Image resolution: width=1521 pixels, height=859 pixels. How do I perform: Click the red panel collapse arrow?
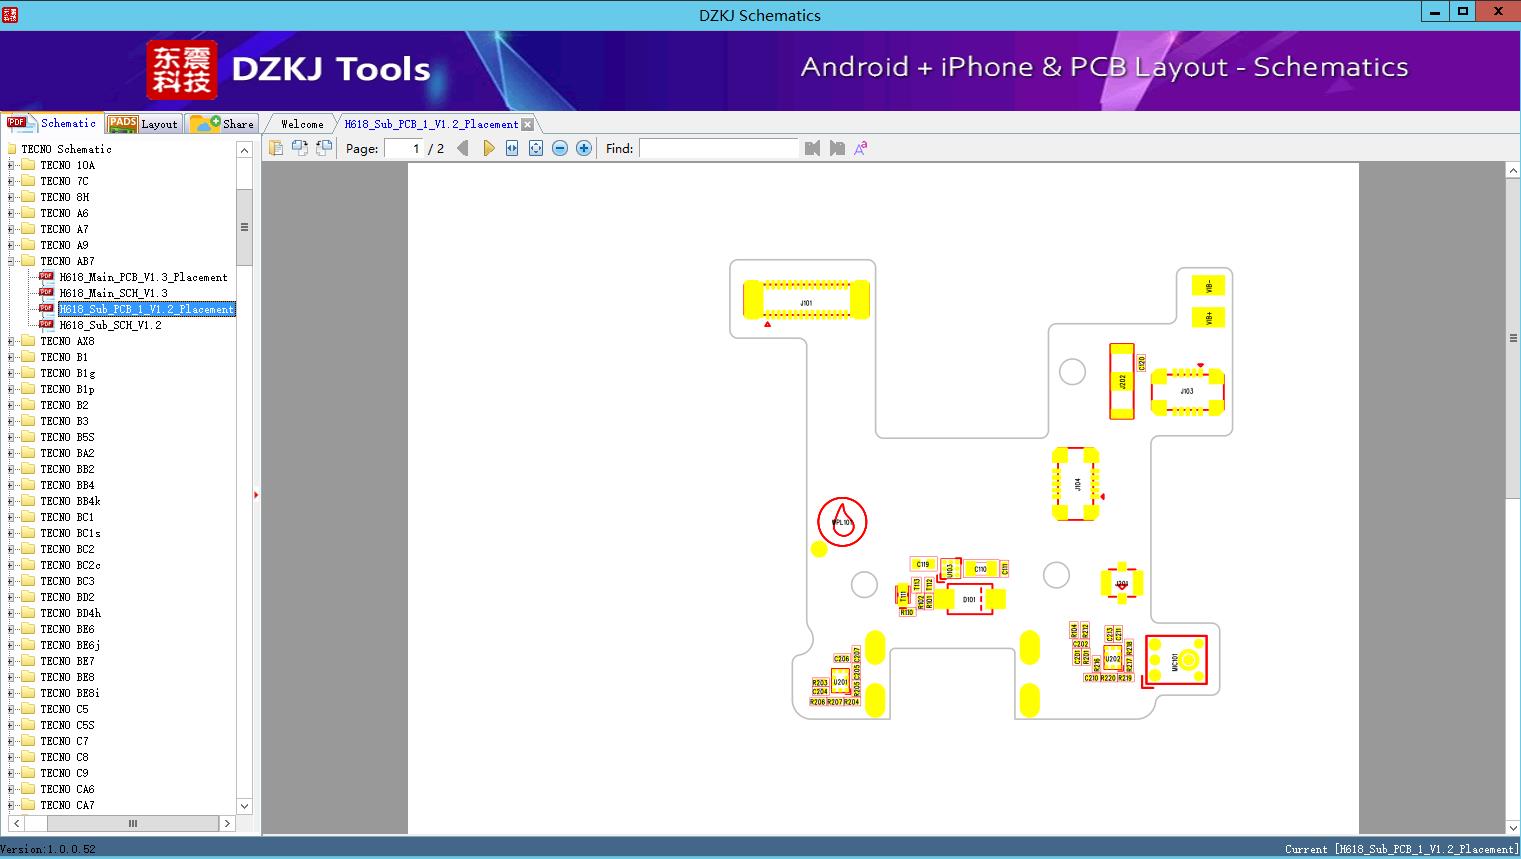coord(256,495)
